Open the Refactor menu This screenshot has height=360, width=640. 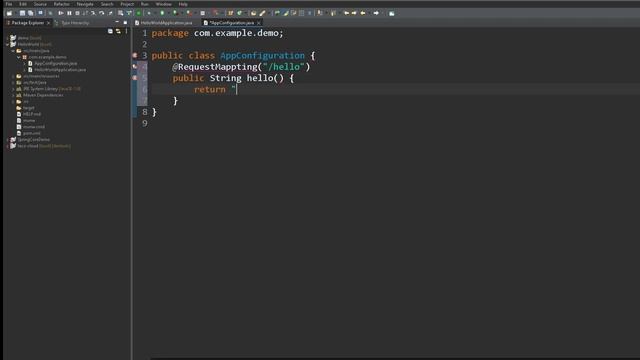(x=62, y=4)
